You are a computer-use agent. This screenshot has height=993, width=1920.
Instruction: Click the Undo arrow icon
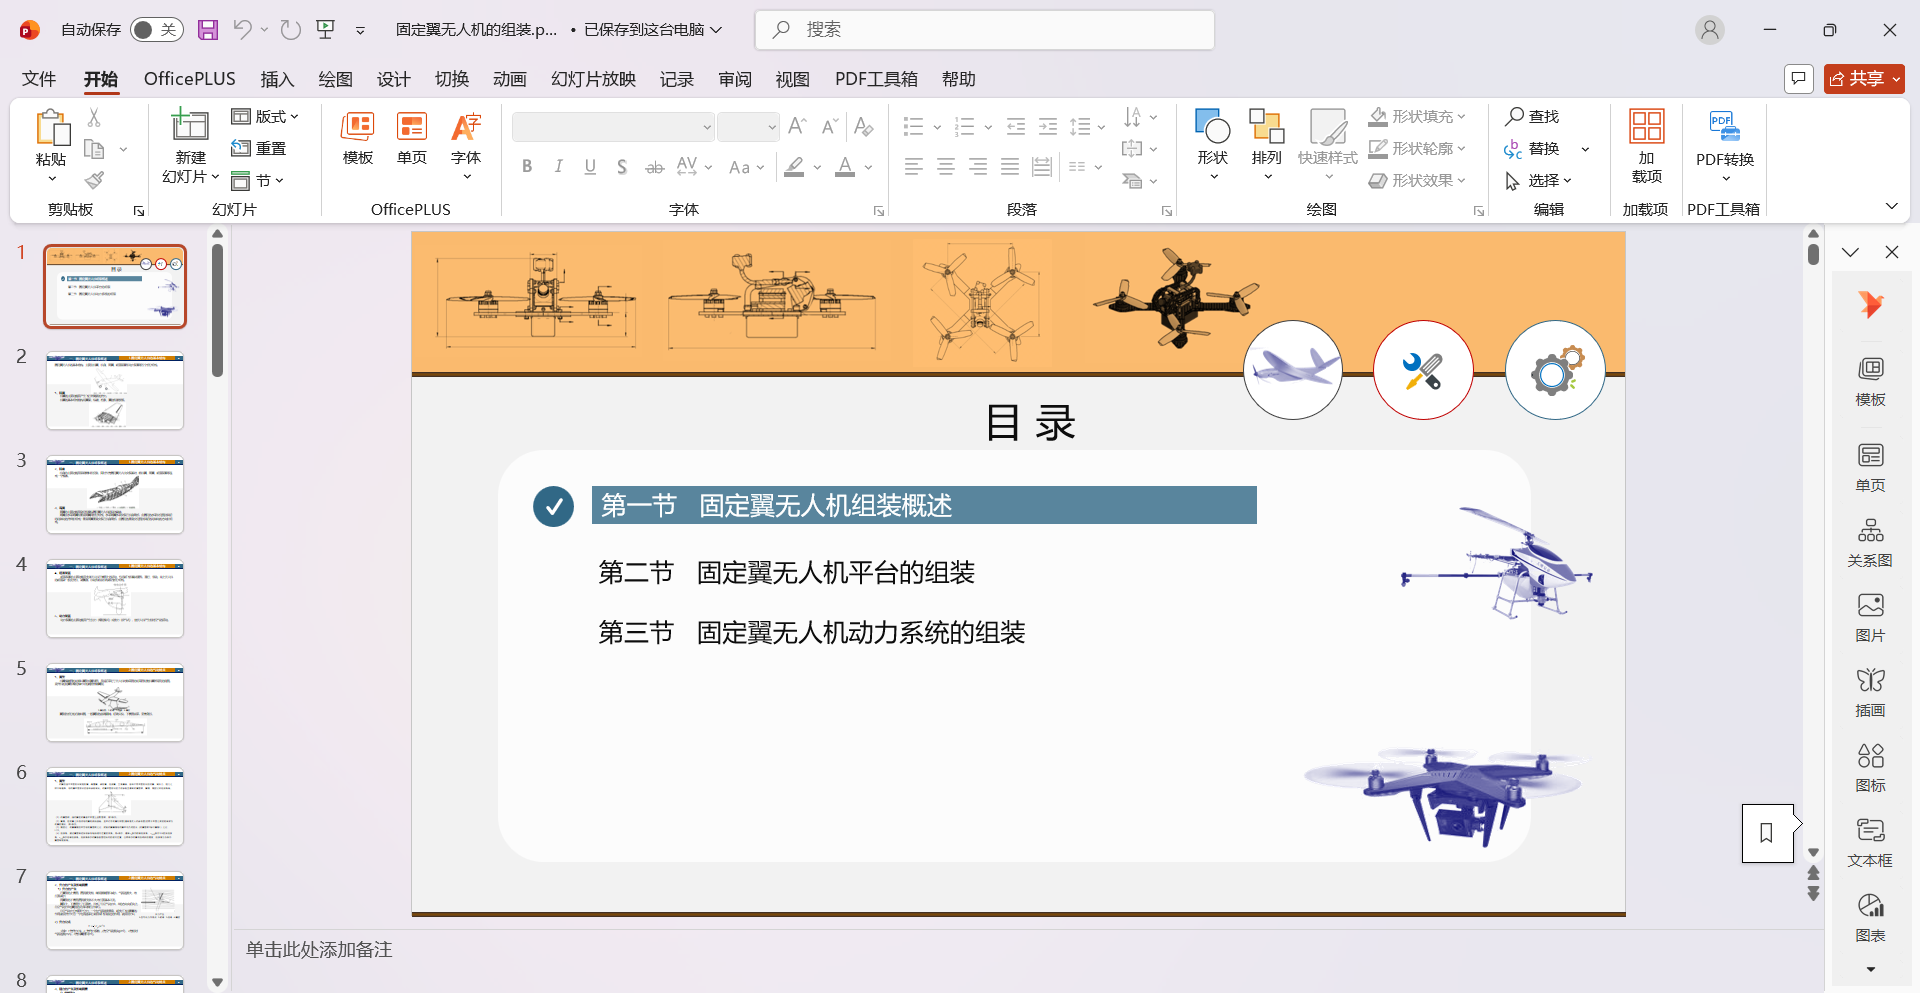pos(242,30)
